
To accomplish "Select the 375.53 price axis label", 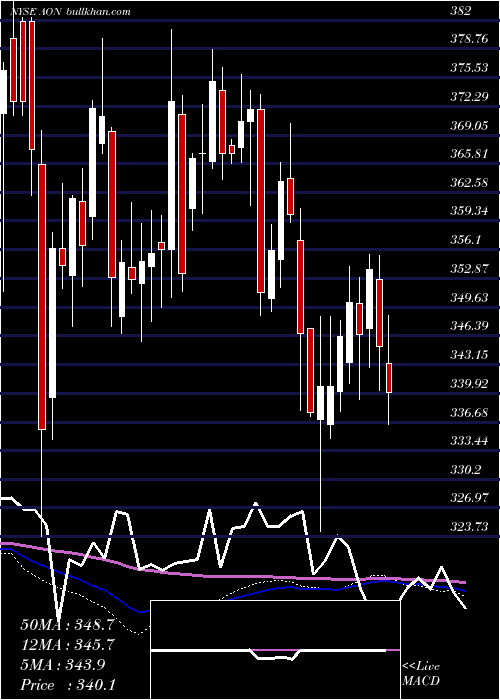I will tap(469, 68).
